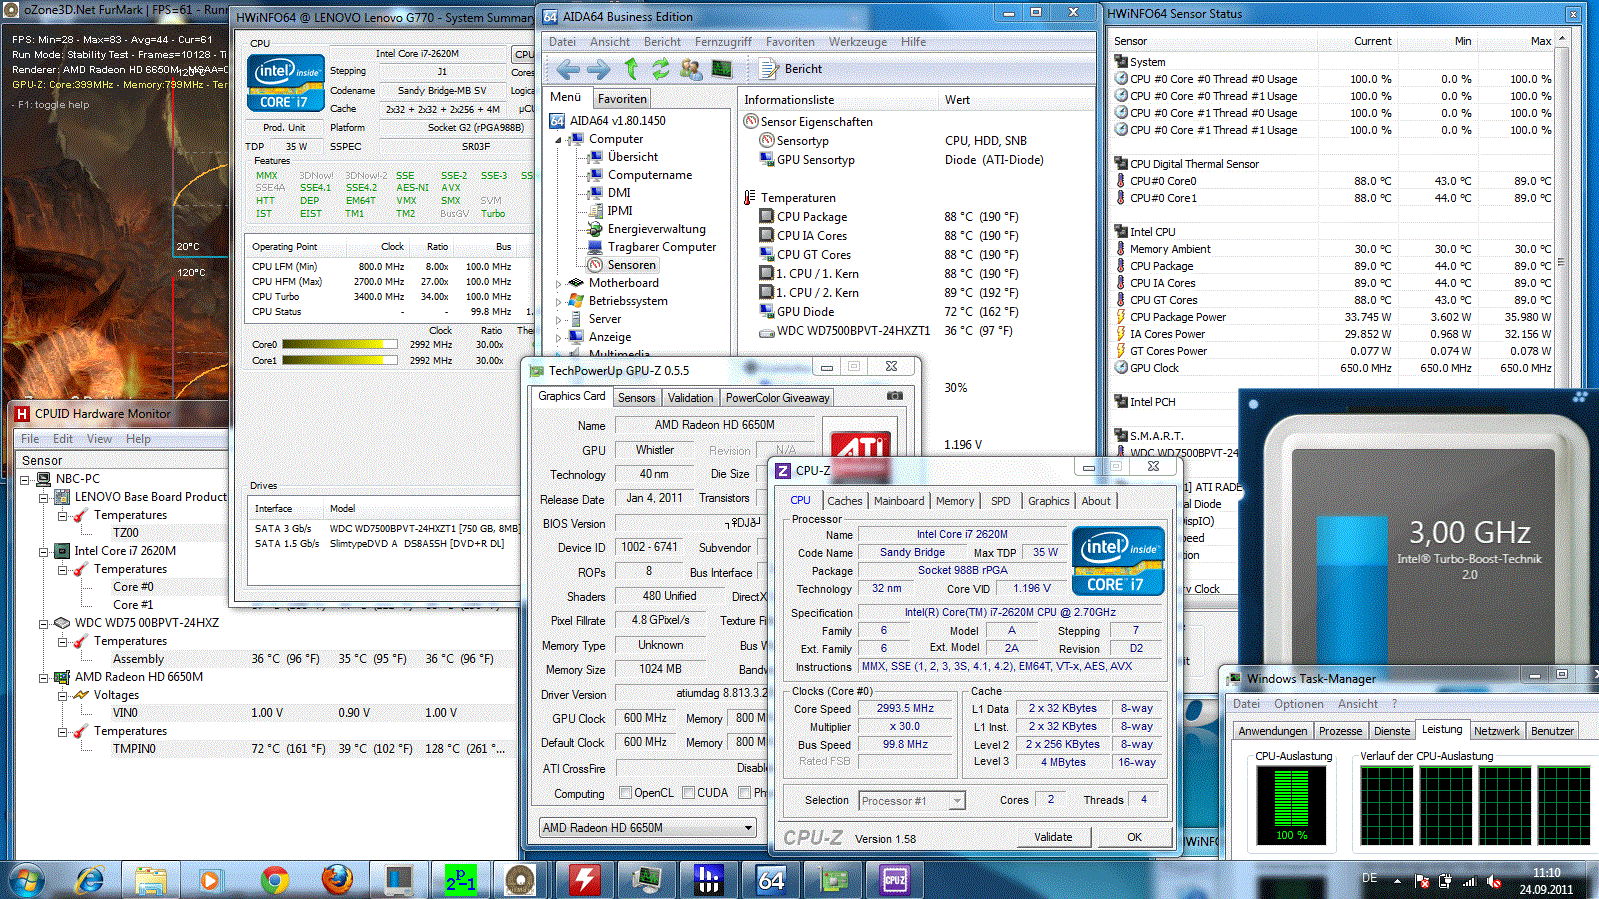This screenshot has width=1599, height=899.
Task: Open the AIDA64 Bericht report toolbar button
Action: [x=791, y=69]
